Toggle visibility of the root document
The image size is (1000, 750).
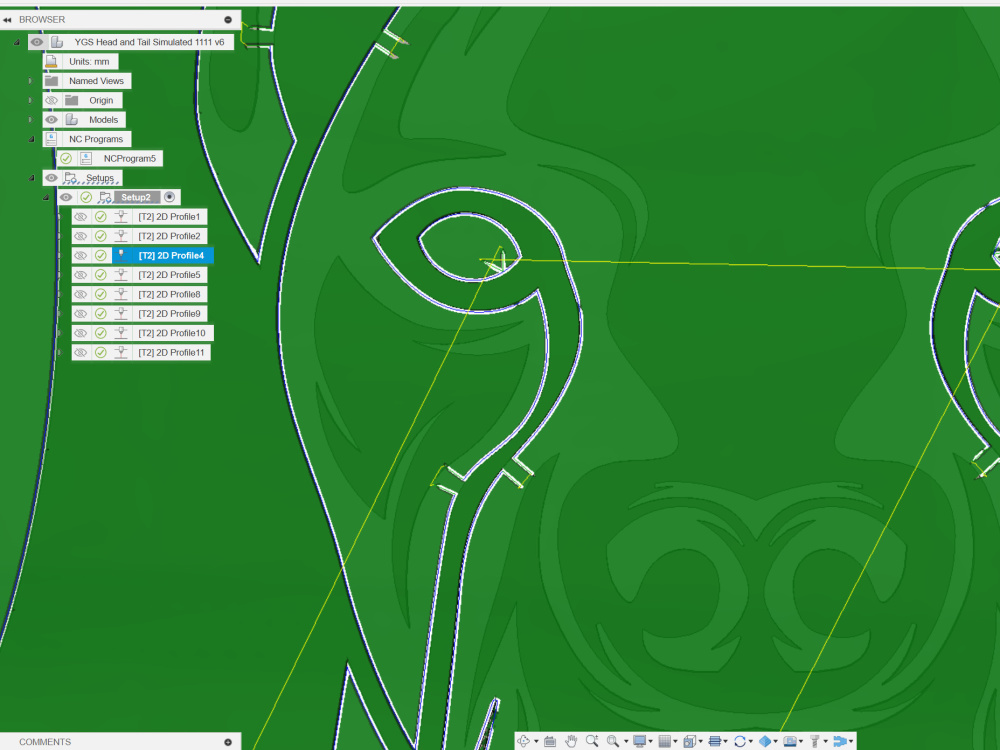[37, 42]
